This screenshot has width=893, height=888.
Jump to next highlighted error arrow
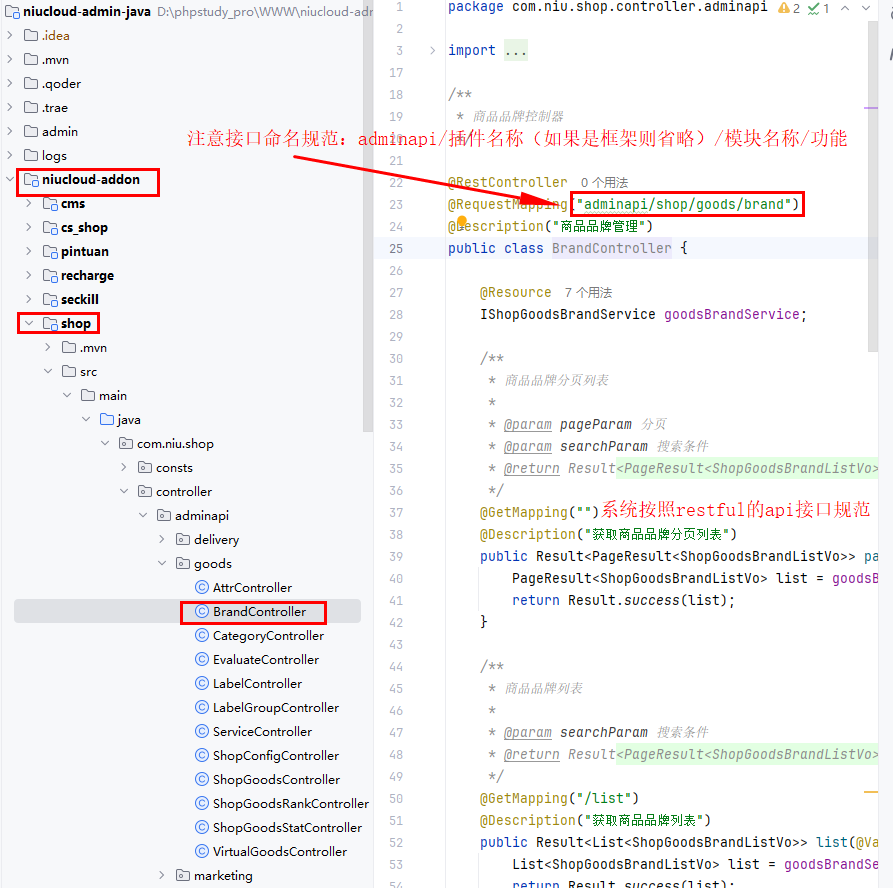click(867, 8)
